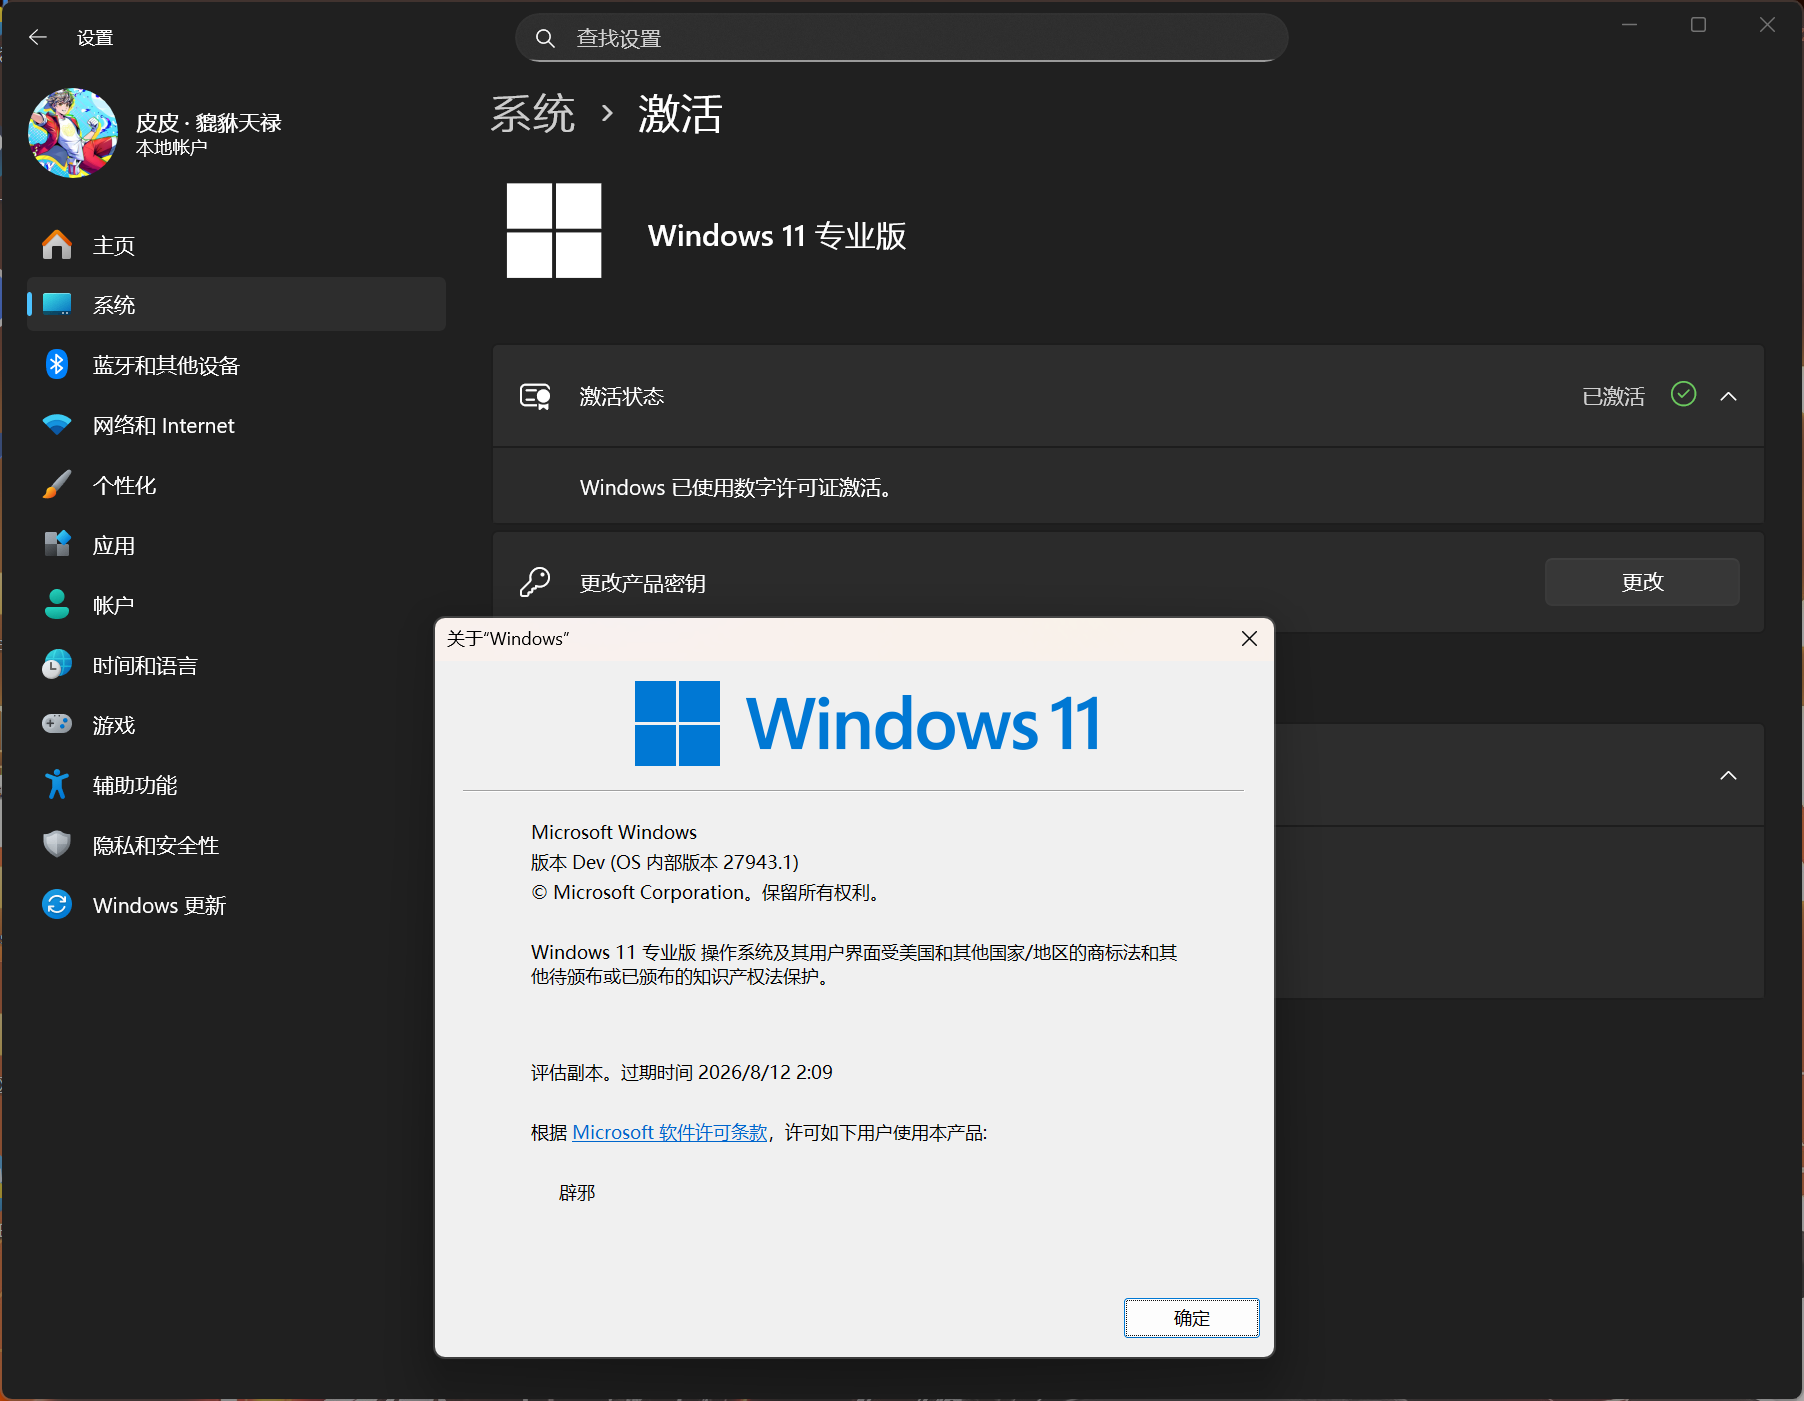Viewport: 1804px width, 1401px height.
Task: Open the Microsoft software license terms link
Action: [x=669, y=1132]
